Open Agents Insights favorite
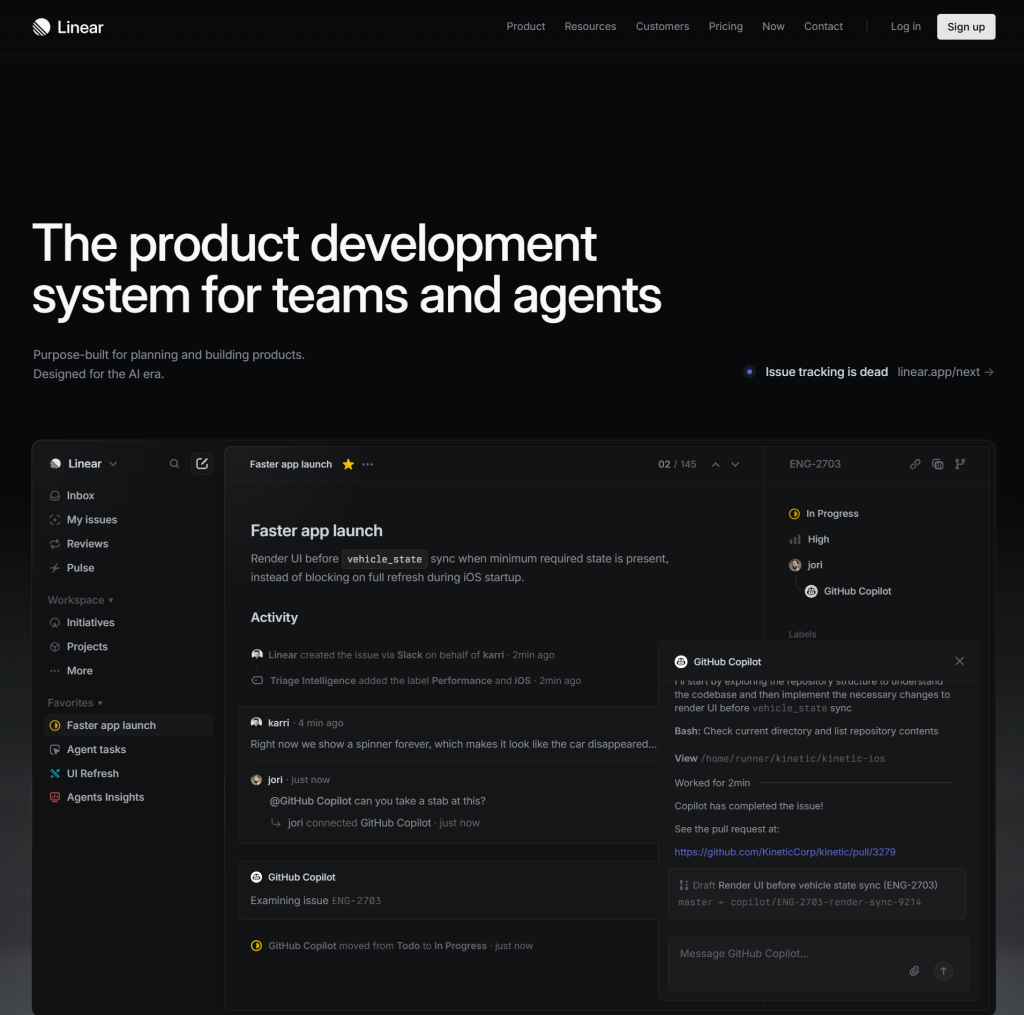Viewport: 1024px width, 1015px height. pyautogui.click(x=97, y=798)
